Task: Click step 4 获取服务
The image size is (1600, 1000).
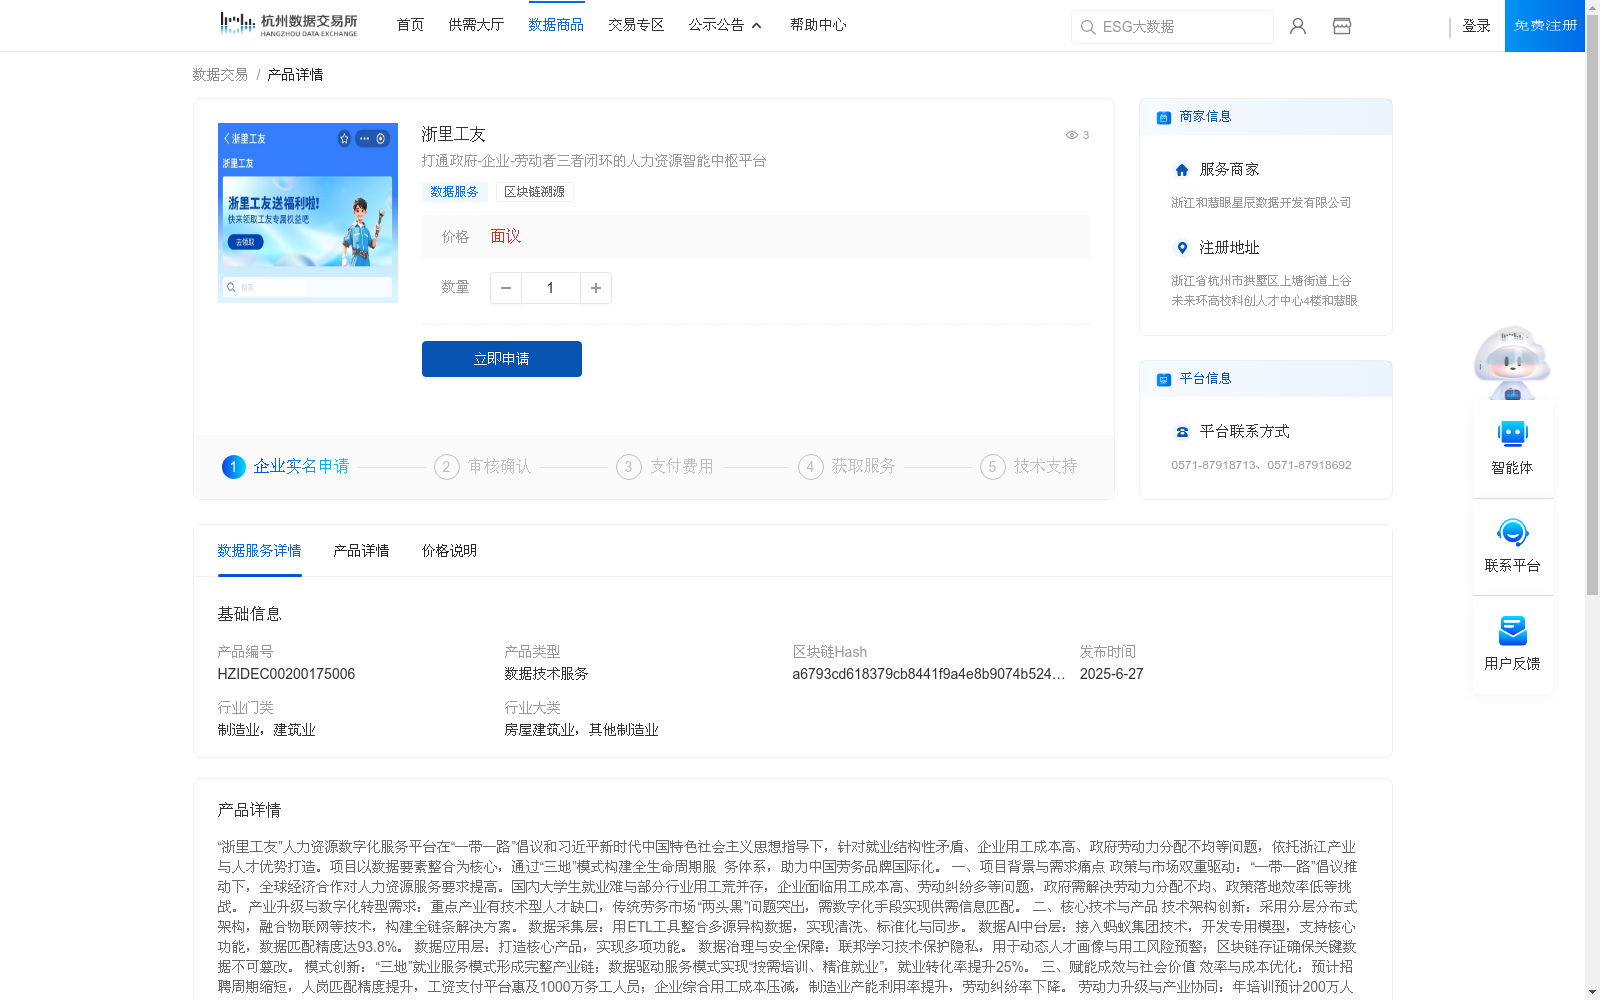Action: point(847,467)
